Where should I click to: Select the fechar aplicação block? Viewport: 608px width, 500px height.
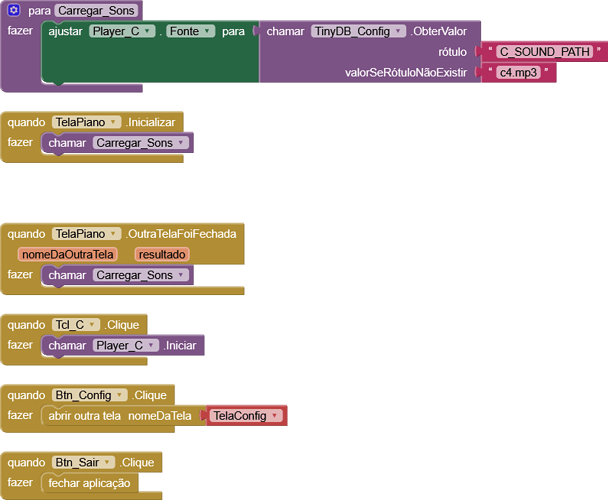point(89,483)
